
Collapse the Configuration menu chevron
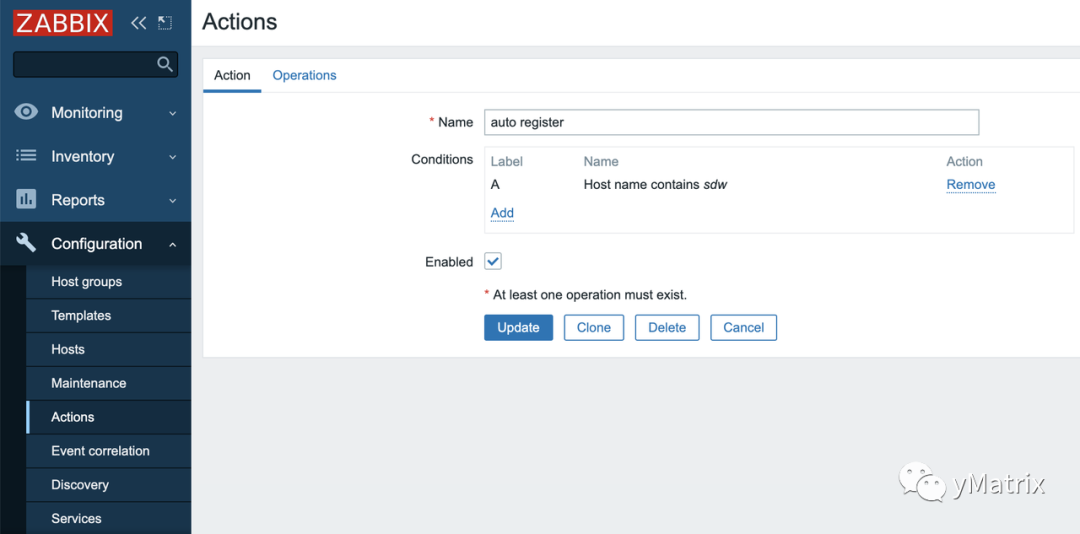pos(172,244)
